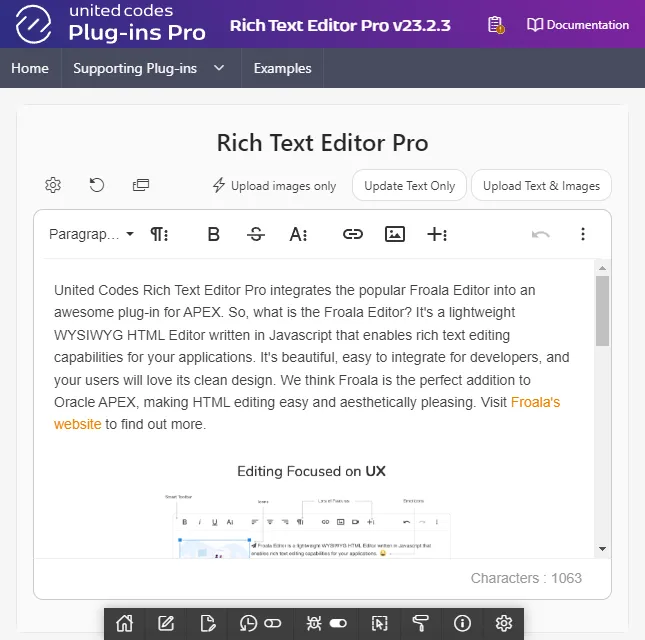Click the insert image icon
This screenshot has width=645, height=640.
click(395, 234)
